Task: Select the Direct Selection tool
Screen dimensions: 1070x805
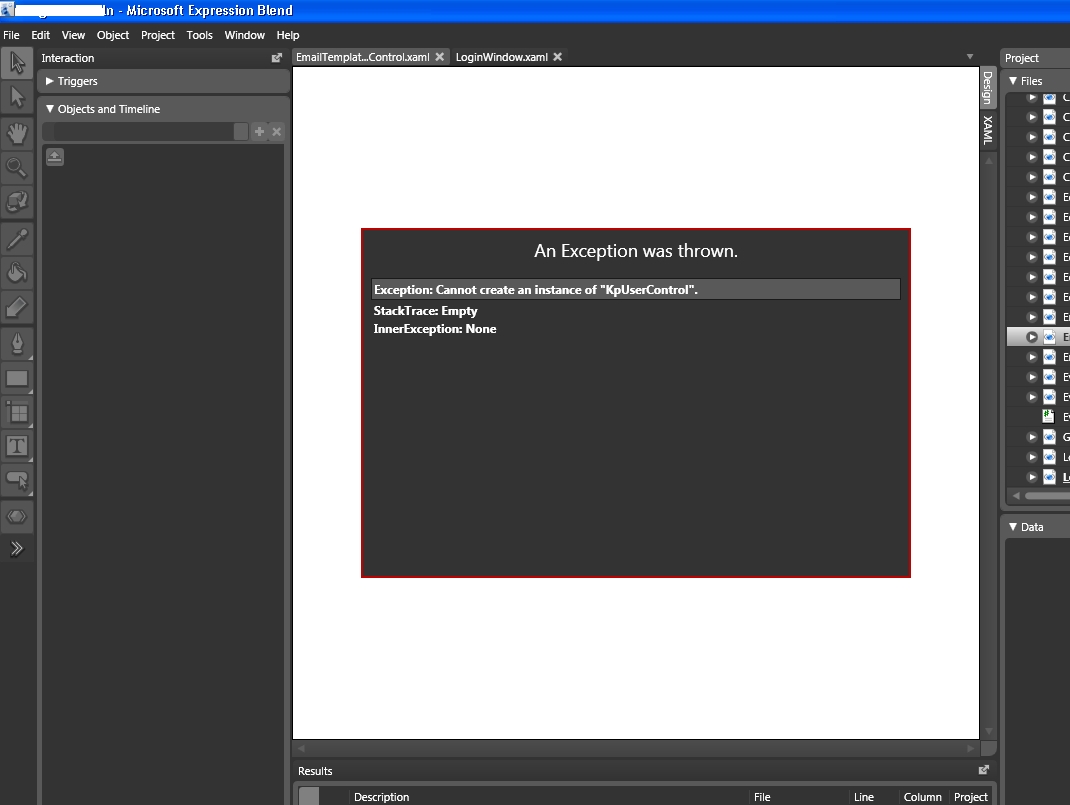Action: tap(17, 98)
